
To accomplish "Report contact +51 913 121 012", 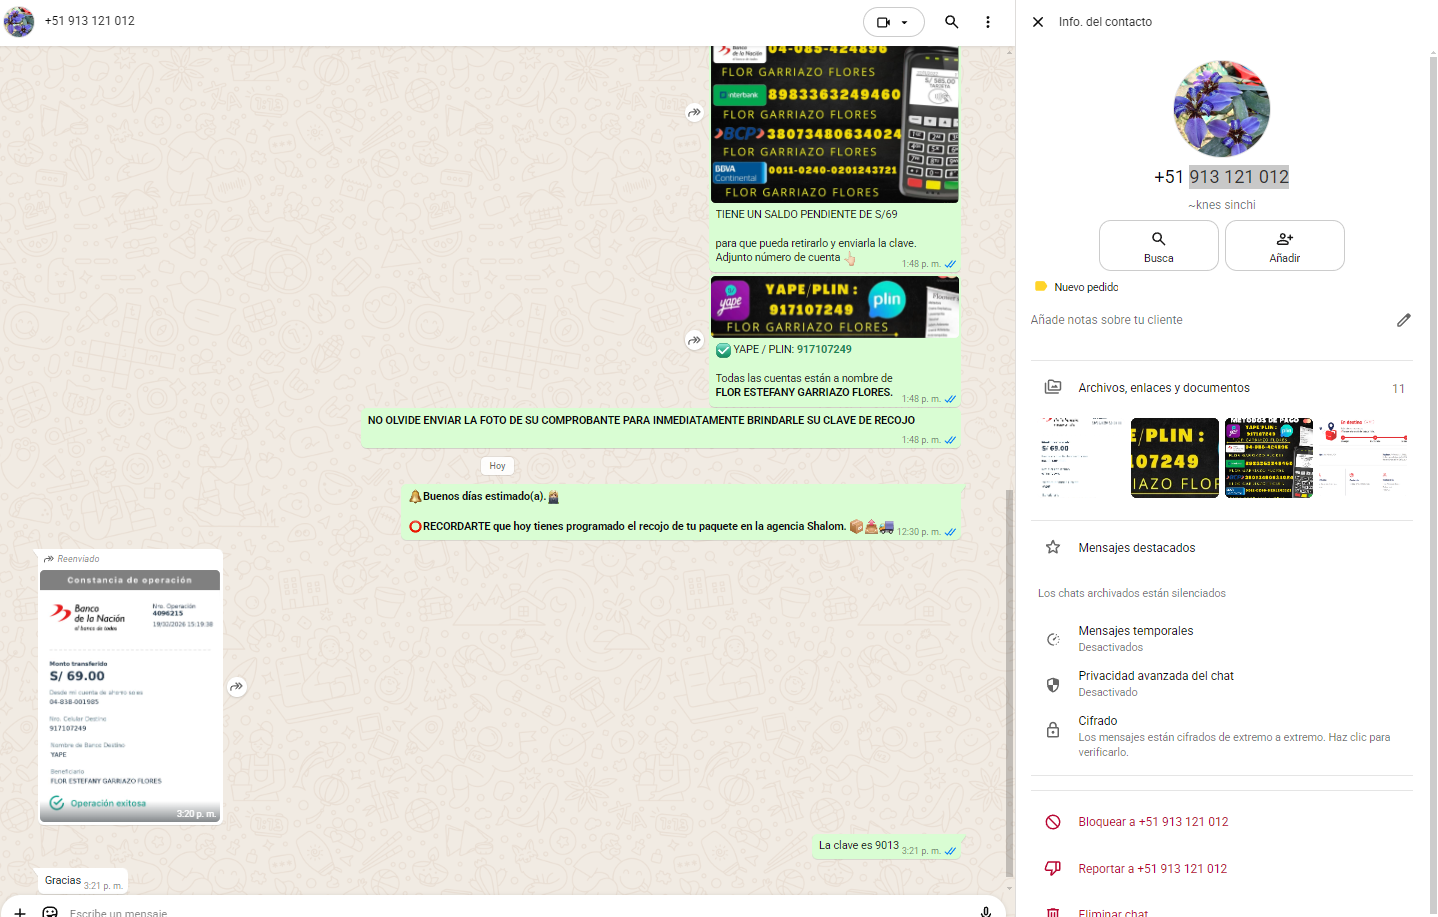I will click(x=1151, y=869).
